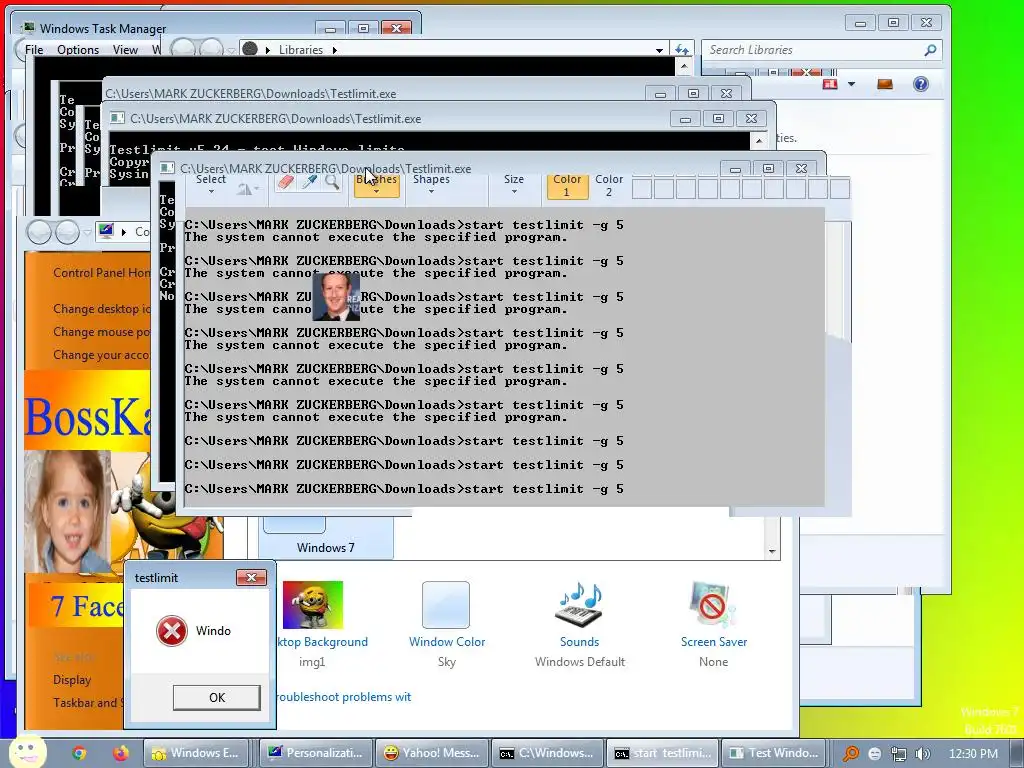Open Troubleshoot problems link in Personalization
Image resolution: width=1024 pixels, height=768 pixels.
click(344, 697)
